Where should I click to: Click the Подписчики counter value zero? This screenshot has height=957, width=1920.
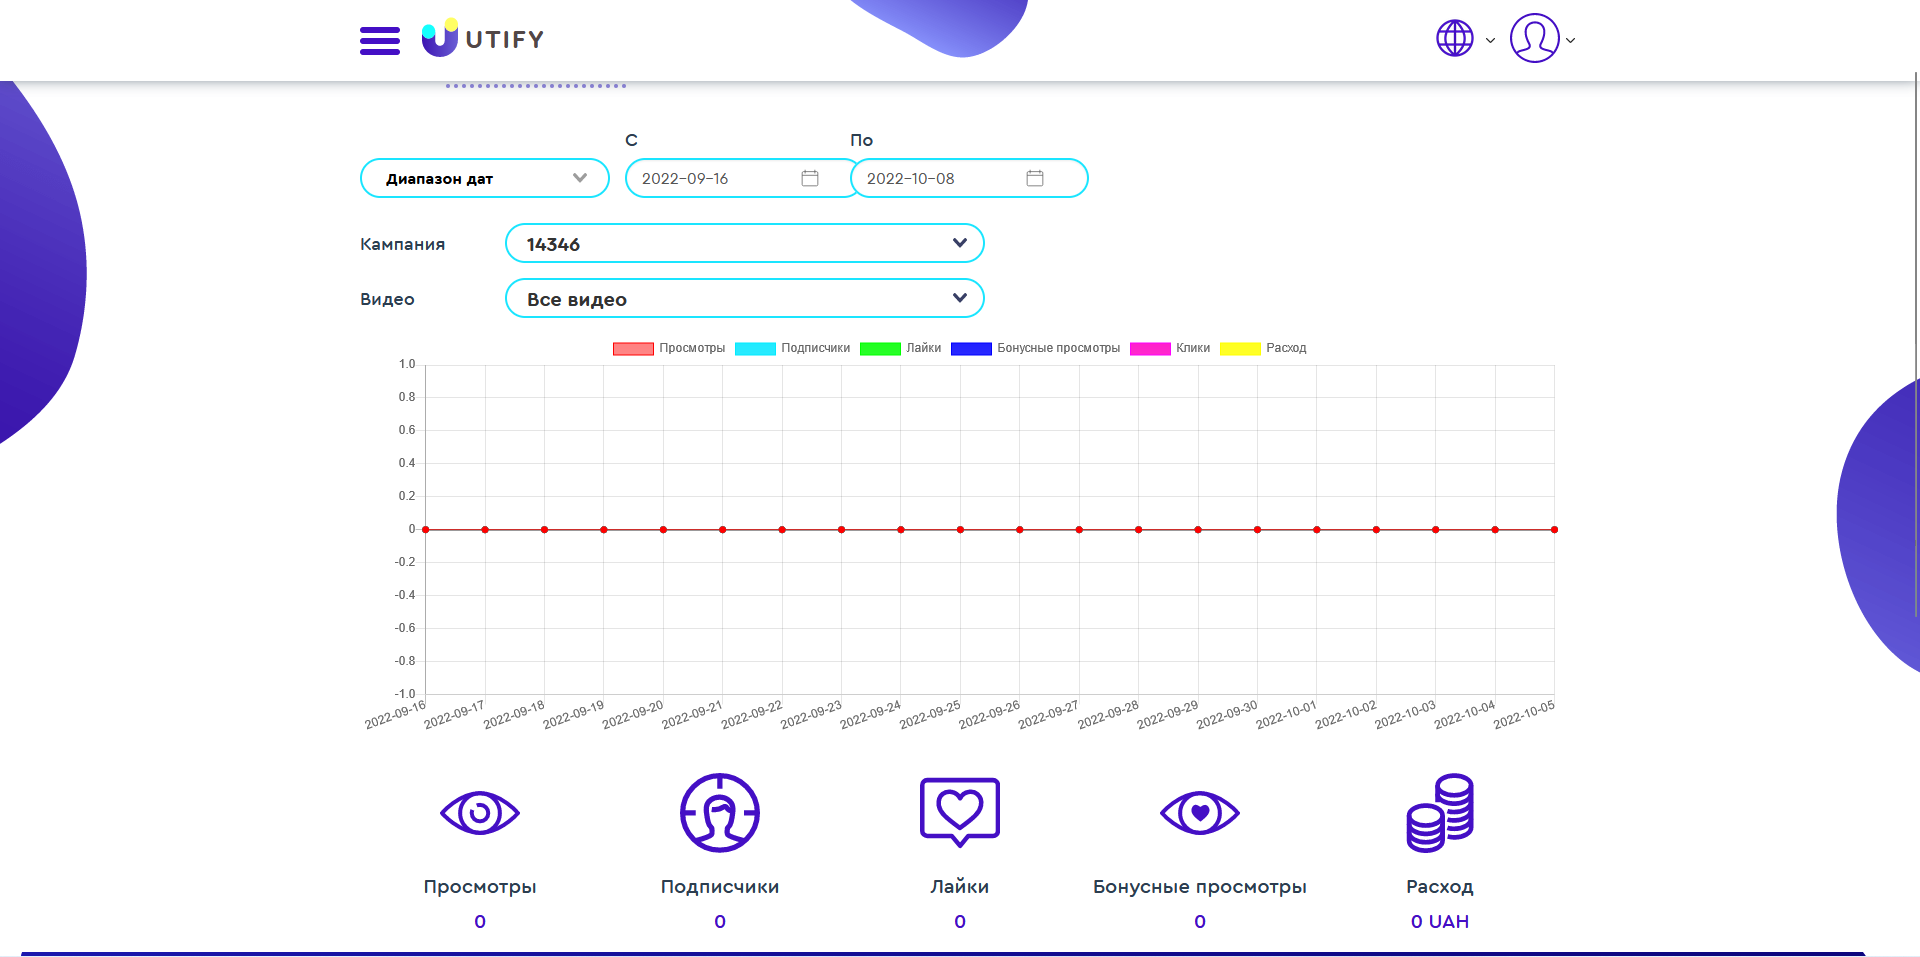click(x=719, y=921)
